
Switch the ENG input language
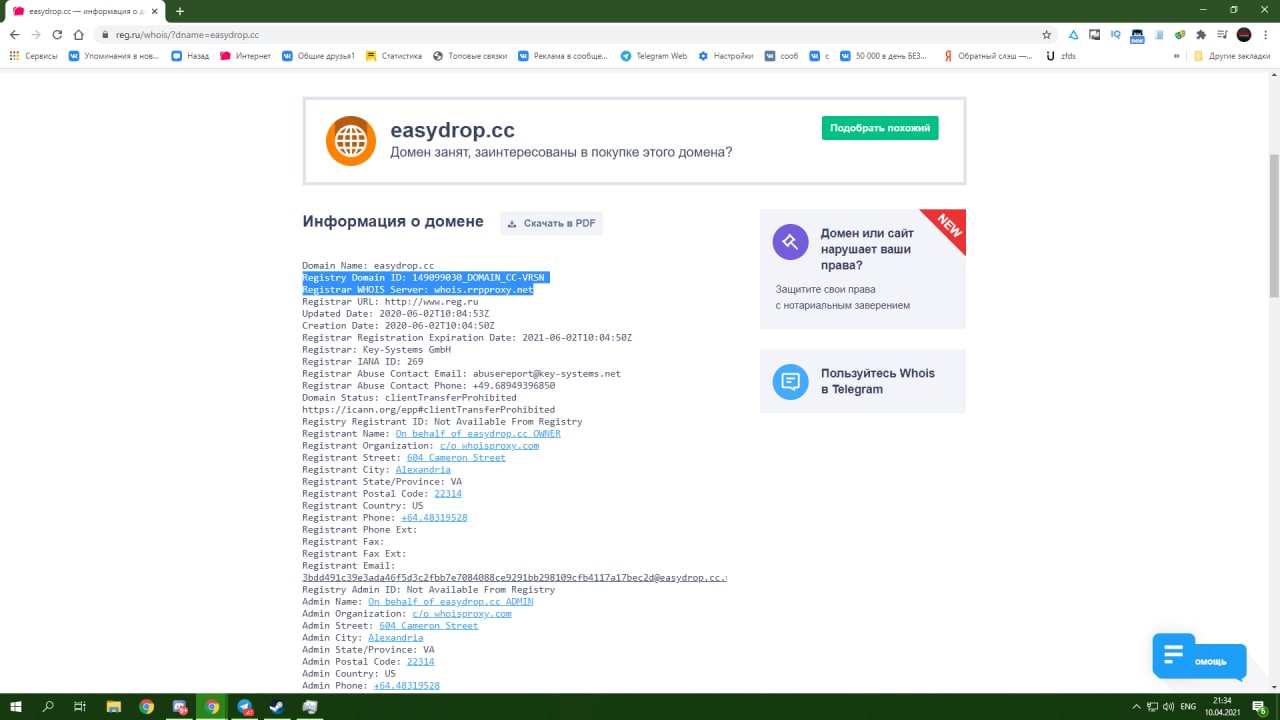tap(1188, 706)
